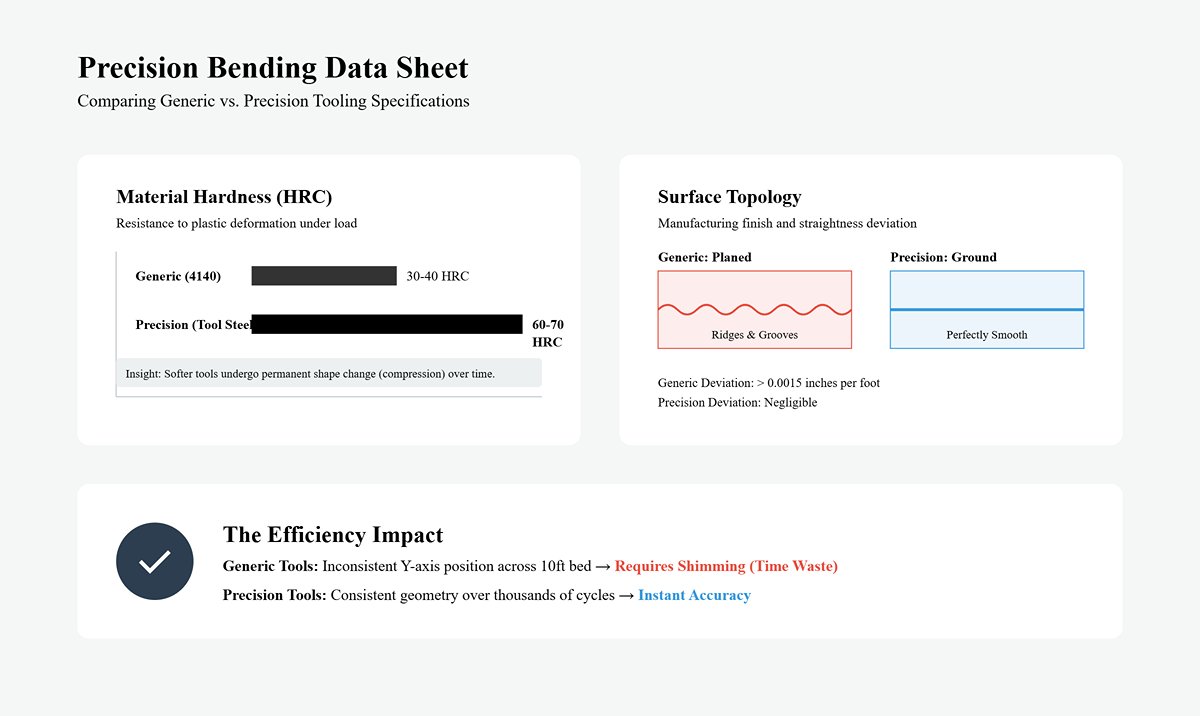Click the subtitle comparing tooling specifications
The image size is (1200, 716).
(273, 101)
